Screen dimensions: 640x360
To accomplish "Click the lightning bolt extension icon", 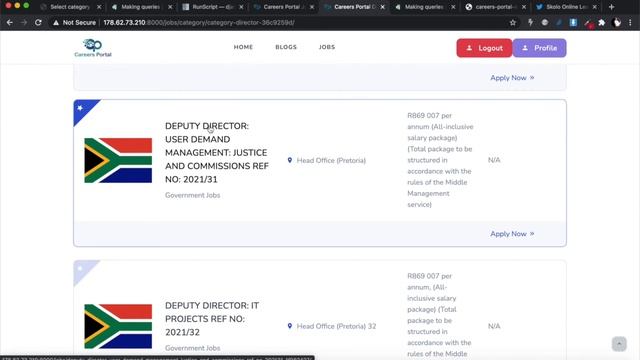I will coord(530,22).
